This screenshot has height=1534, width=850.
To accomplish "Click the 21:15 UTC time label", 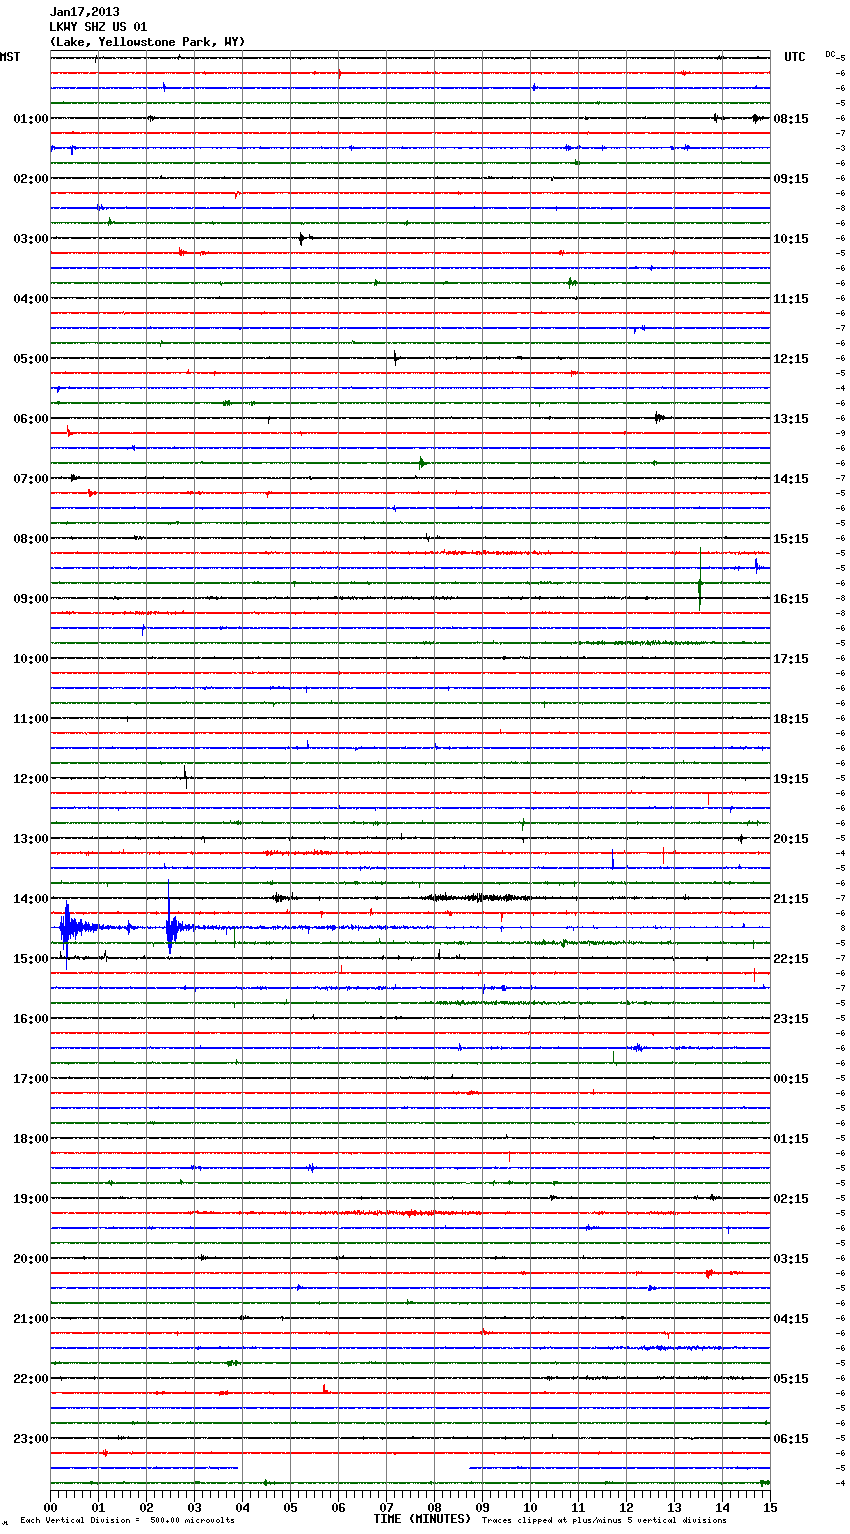I will pyautogui.click(x=791, y=899).
